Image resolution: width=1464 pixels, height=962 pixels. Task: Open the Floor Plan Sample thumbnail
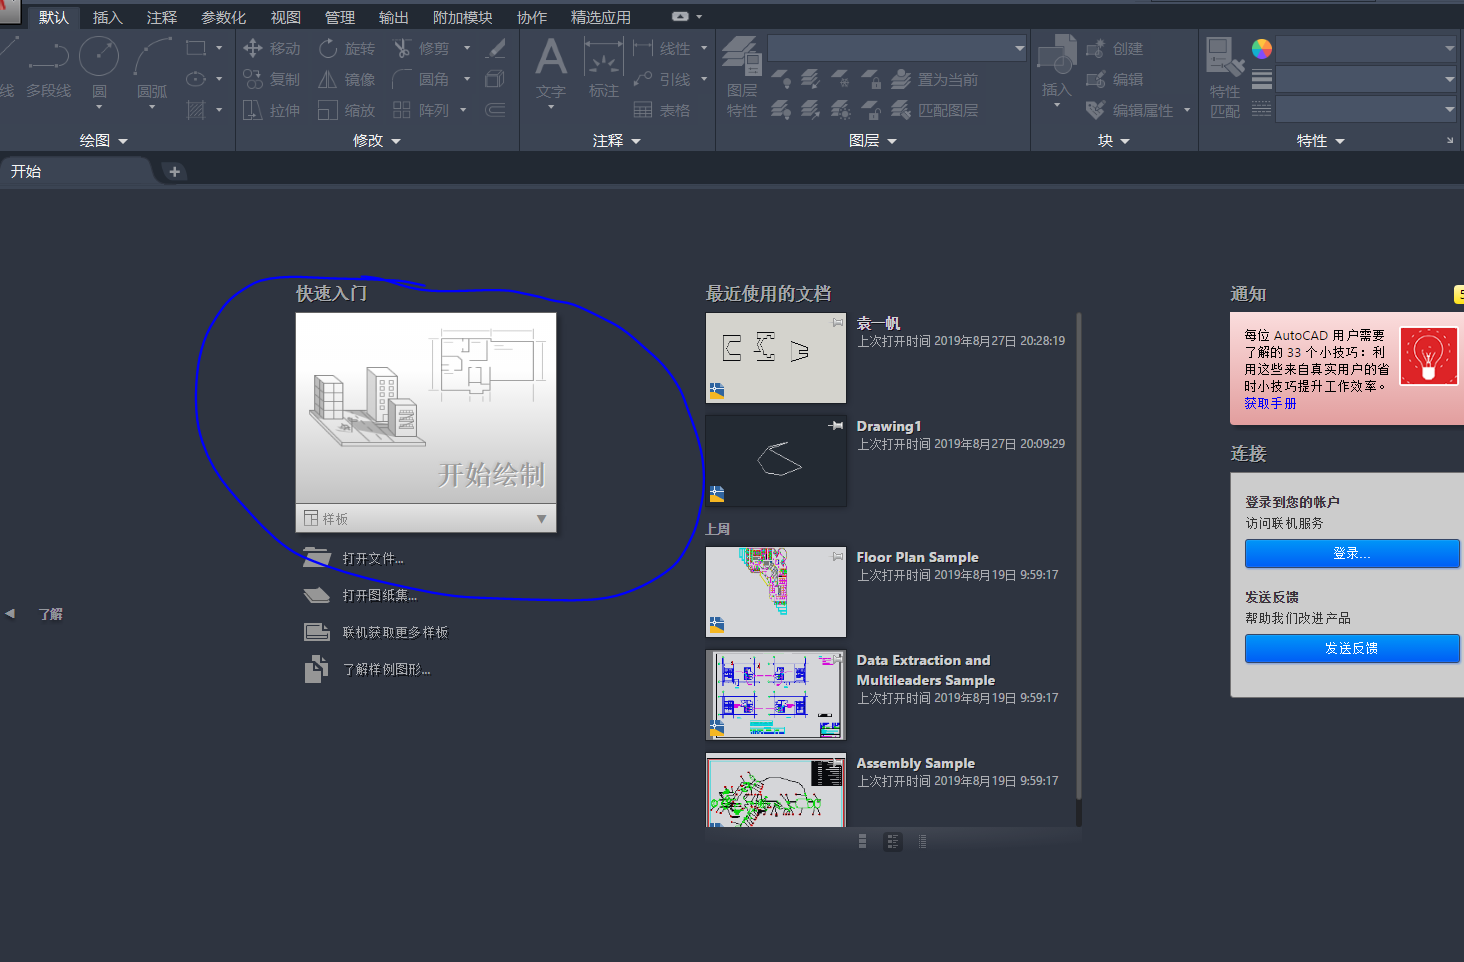[x=775, y=591]
